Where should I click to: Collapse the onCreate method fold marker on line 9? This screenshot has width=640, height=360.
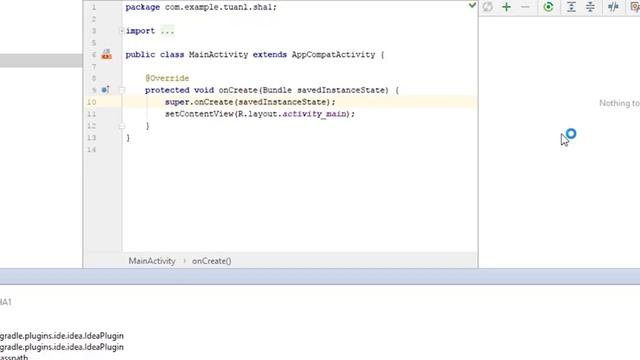coord(122,90)
